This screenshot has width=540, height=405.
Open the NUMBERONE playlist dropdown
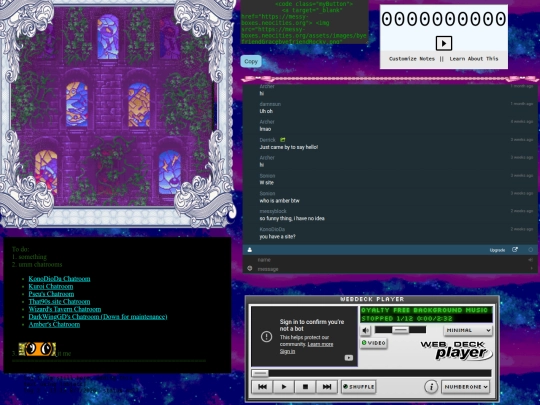pos(466,387)
